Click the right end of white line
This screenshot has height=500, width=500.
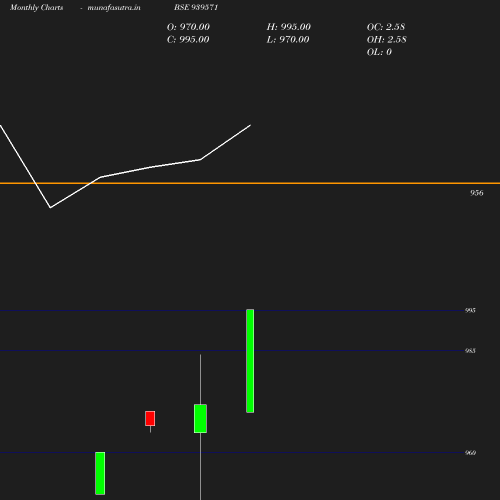coord(250,125)
